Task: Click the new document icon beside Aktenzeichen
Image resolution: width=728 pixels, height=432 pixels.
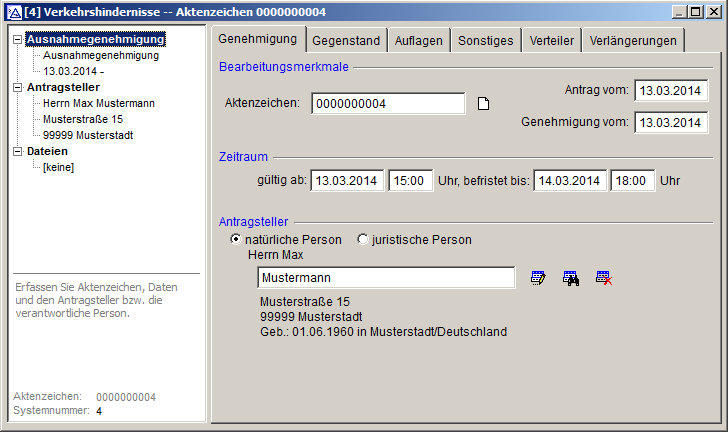Action: (x=483, y=104)
